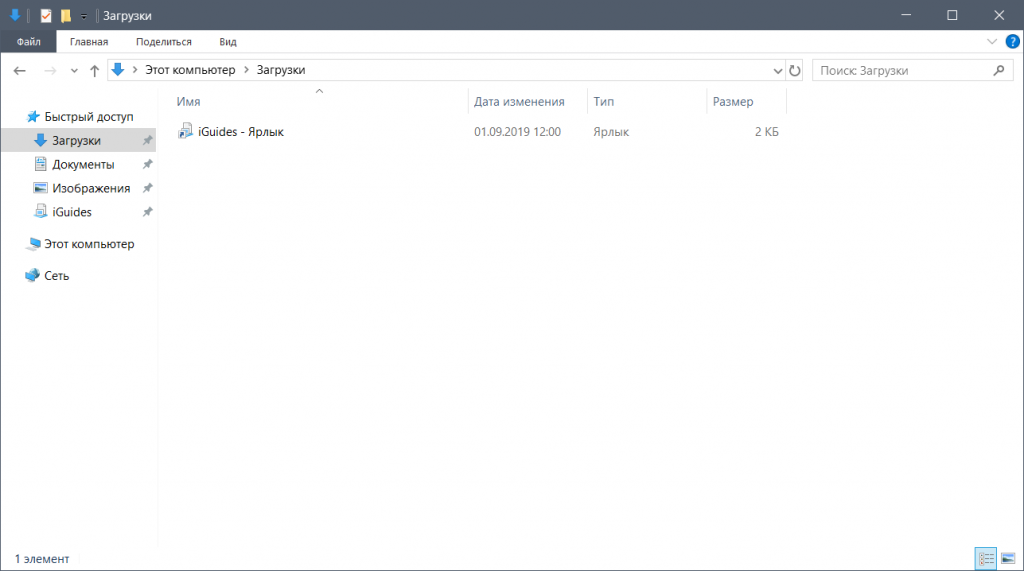Screen dimensions: 1024x571
Task: Sort files by Дата изменения column header
Action: pos(519,102)
